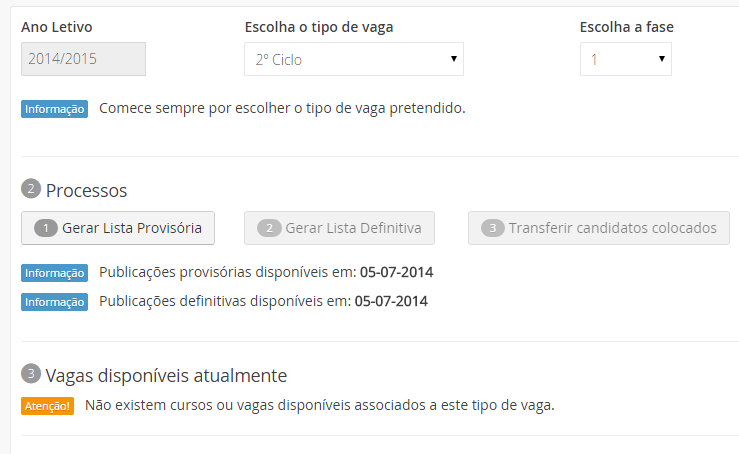
Task: Click Informação badge next to "Comece sempre"
Action: 55,109
